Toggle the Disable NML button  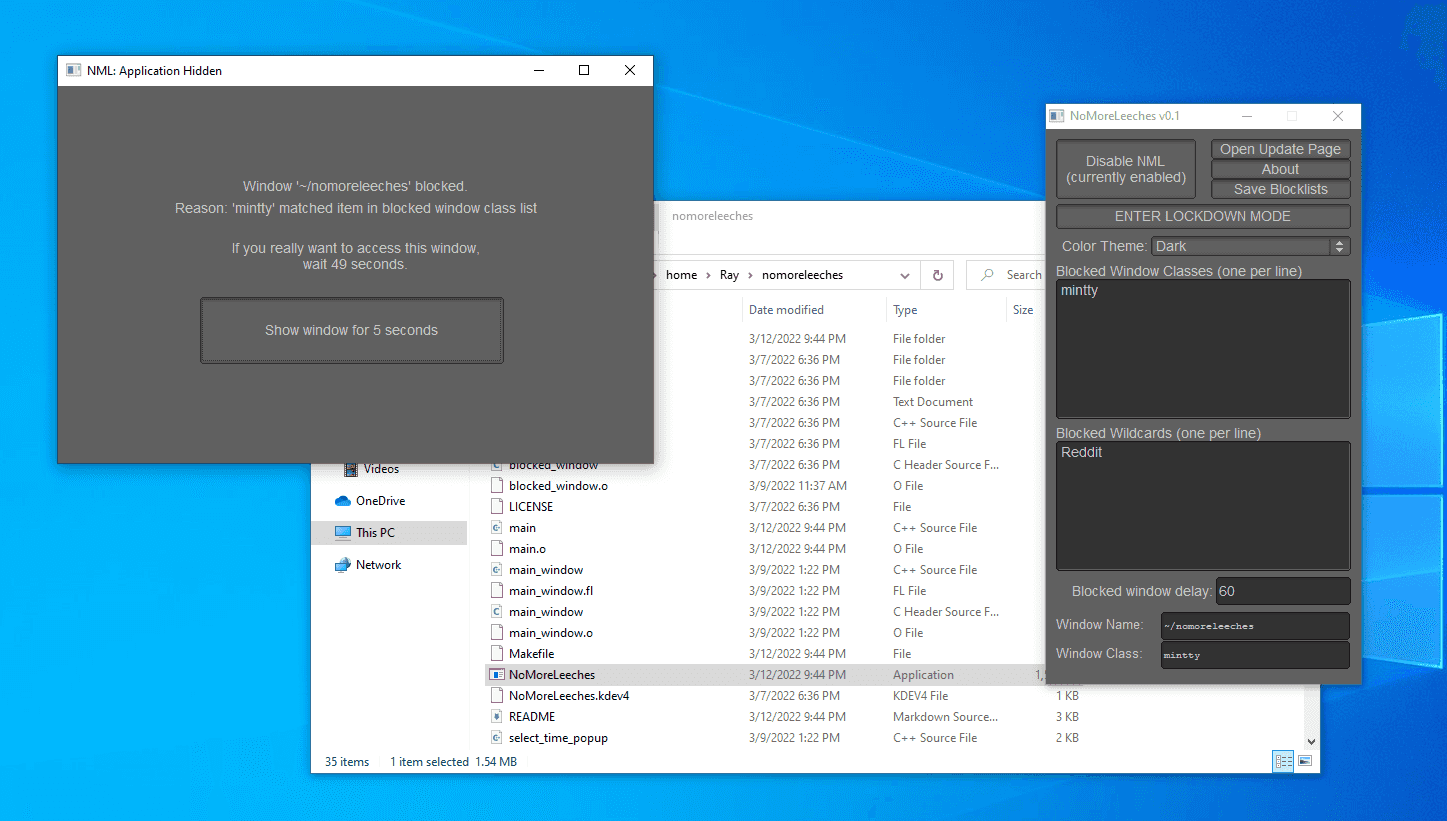1125,169
